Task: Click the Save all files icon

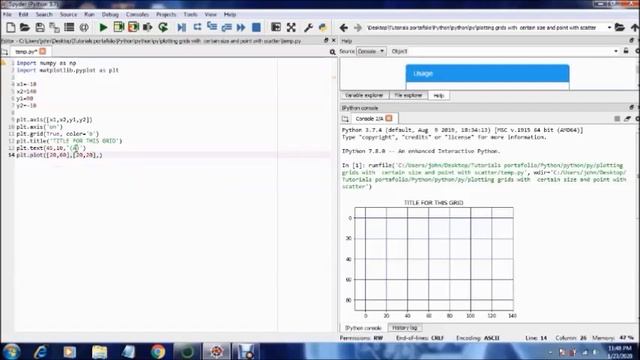Action: point(54,27)
